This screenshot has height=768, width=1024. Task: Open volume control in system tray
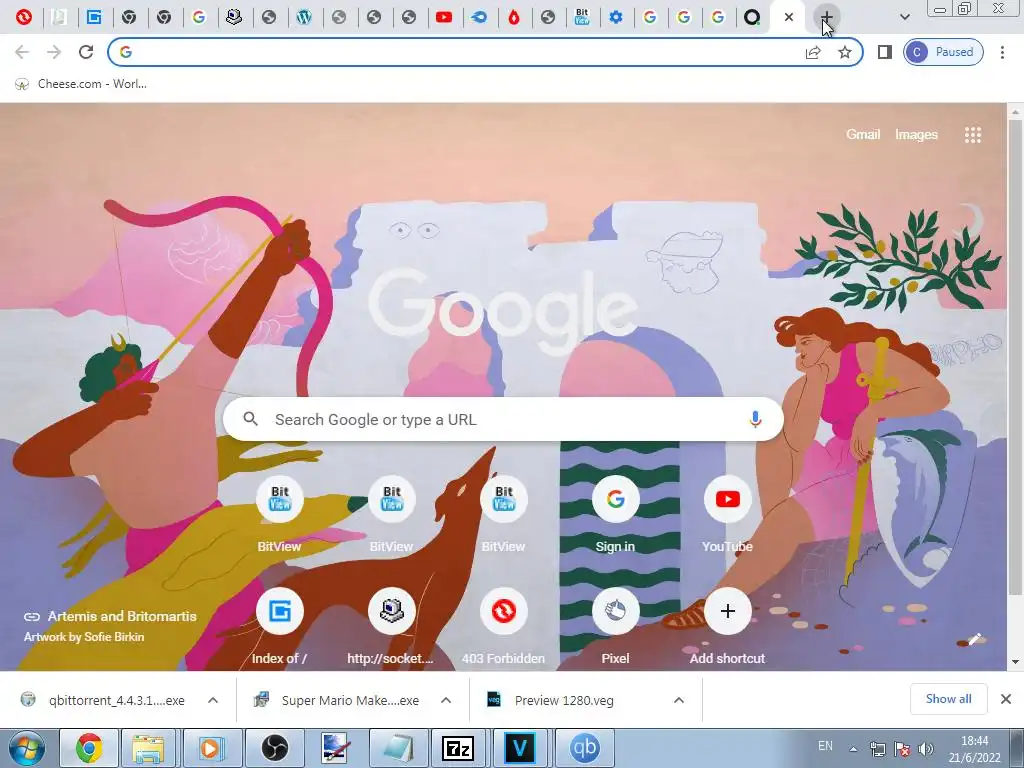[925, 749]
